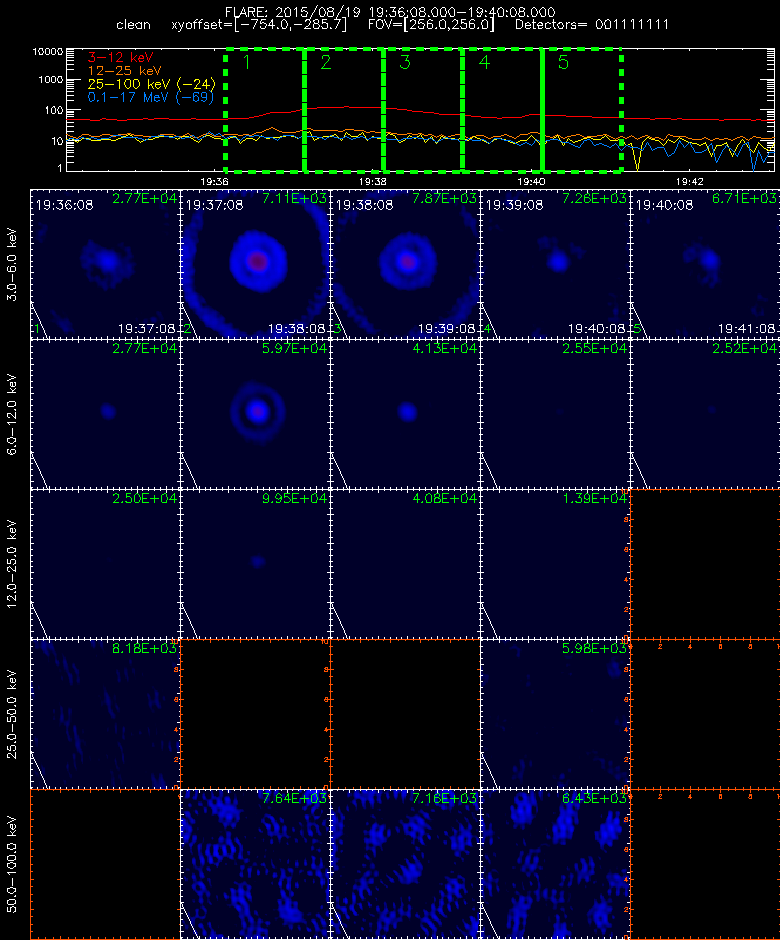Open the 3-6 keV image starting 19:38:08
The height and width of the screenshot is (940, 780).
point(405,264)
